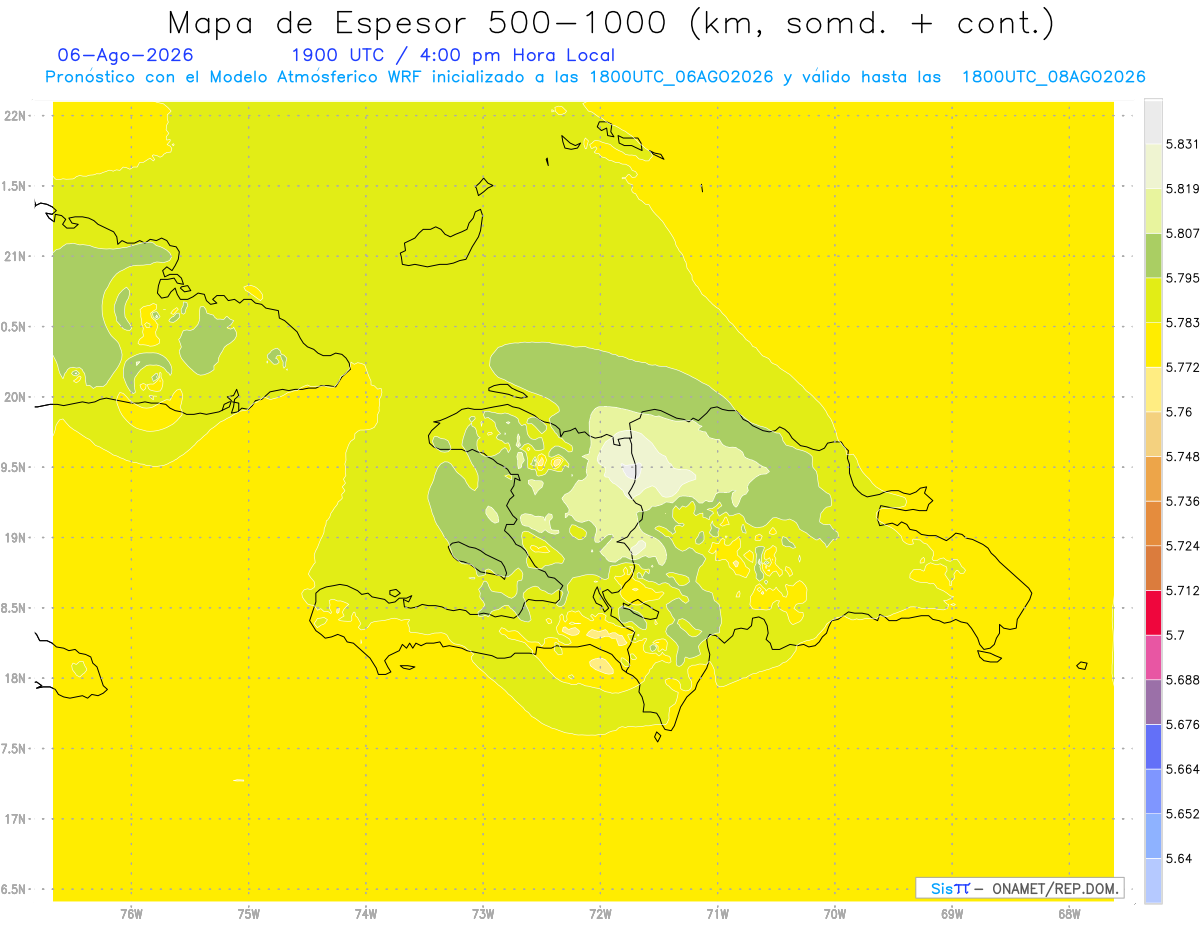Click the '68W' longitude label
Screen dimensions: 1200x927
tap(1069, 914)
